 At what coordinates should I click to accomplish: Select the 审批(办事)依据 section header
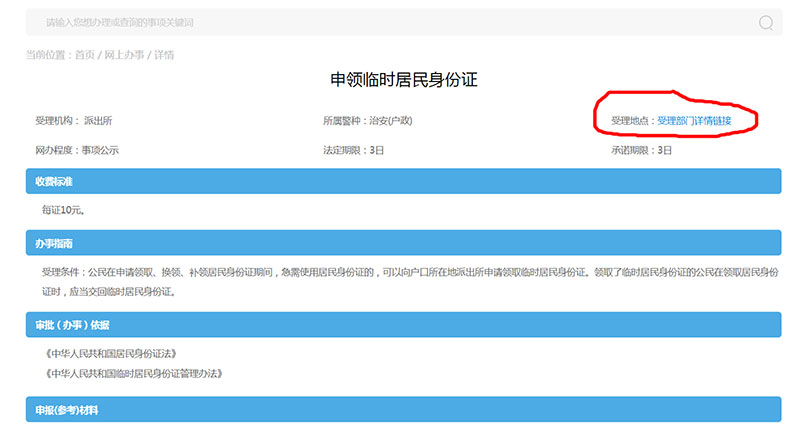tap(404, 325)
